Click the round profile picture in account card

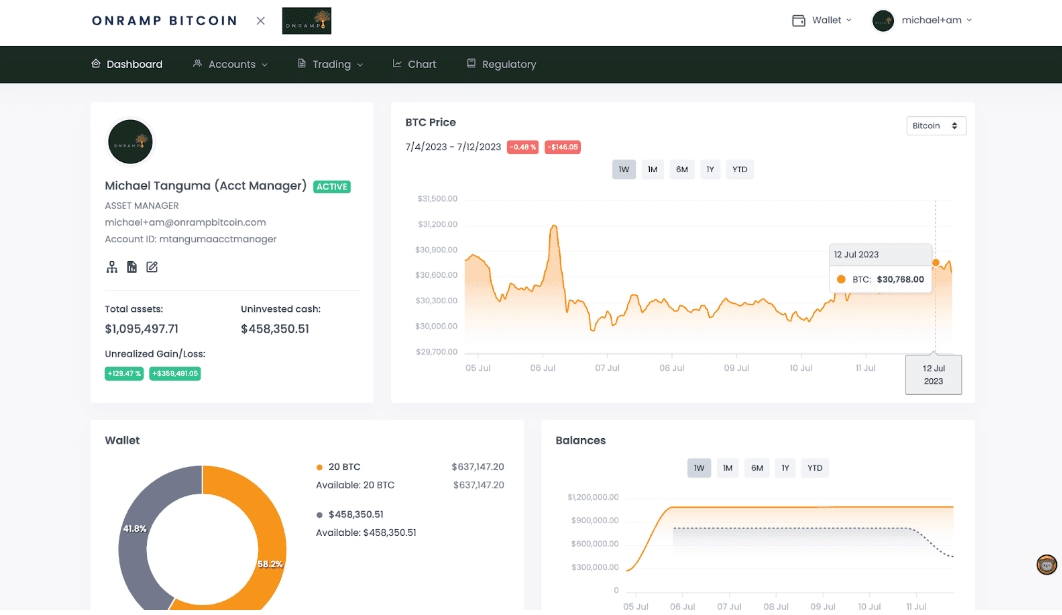[x=130, y=142]
